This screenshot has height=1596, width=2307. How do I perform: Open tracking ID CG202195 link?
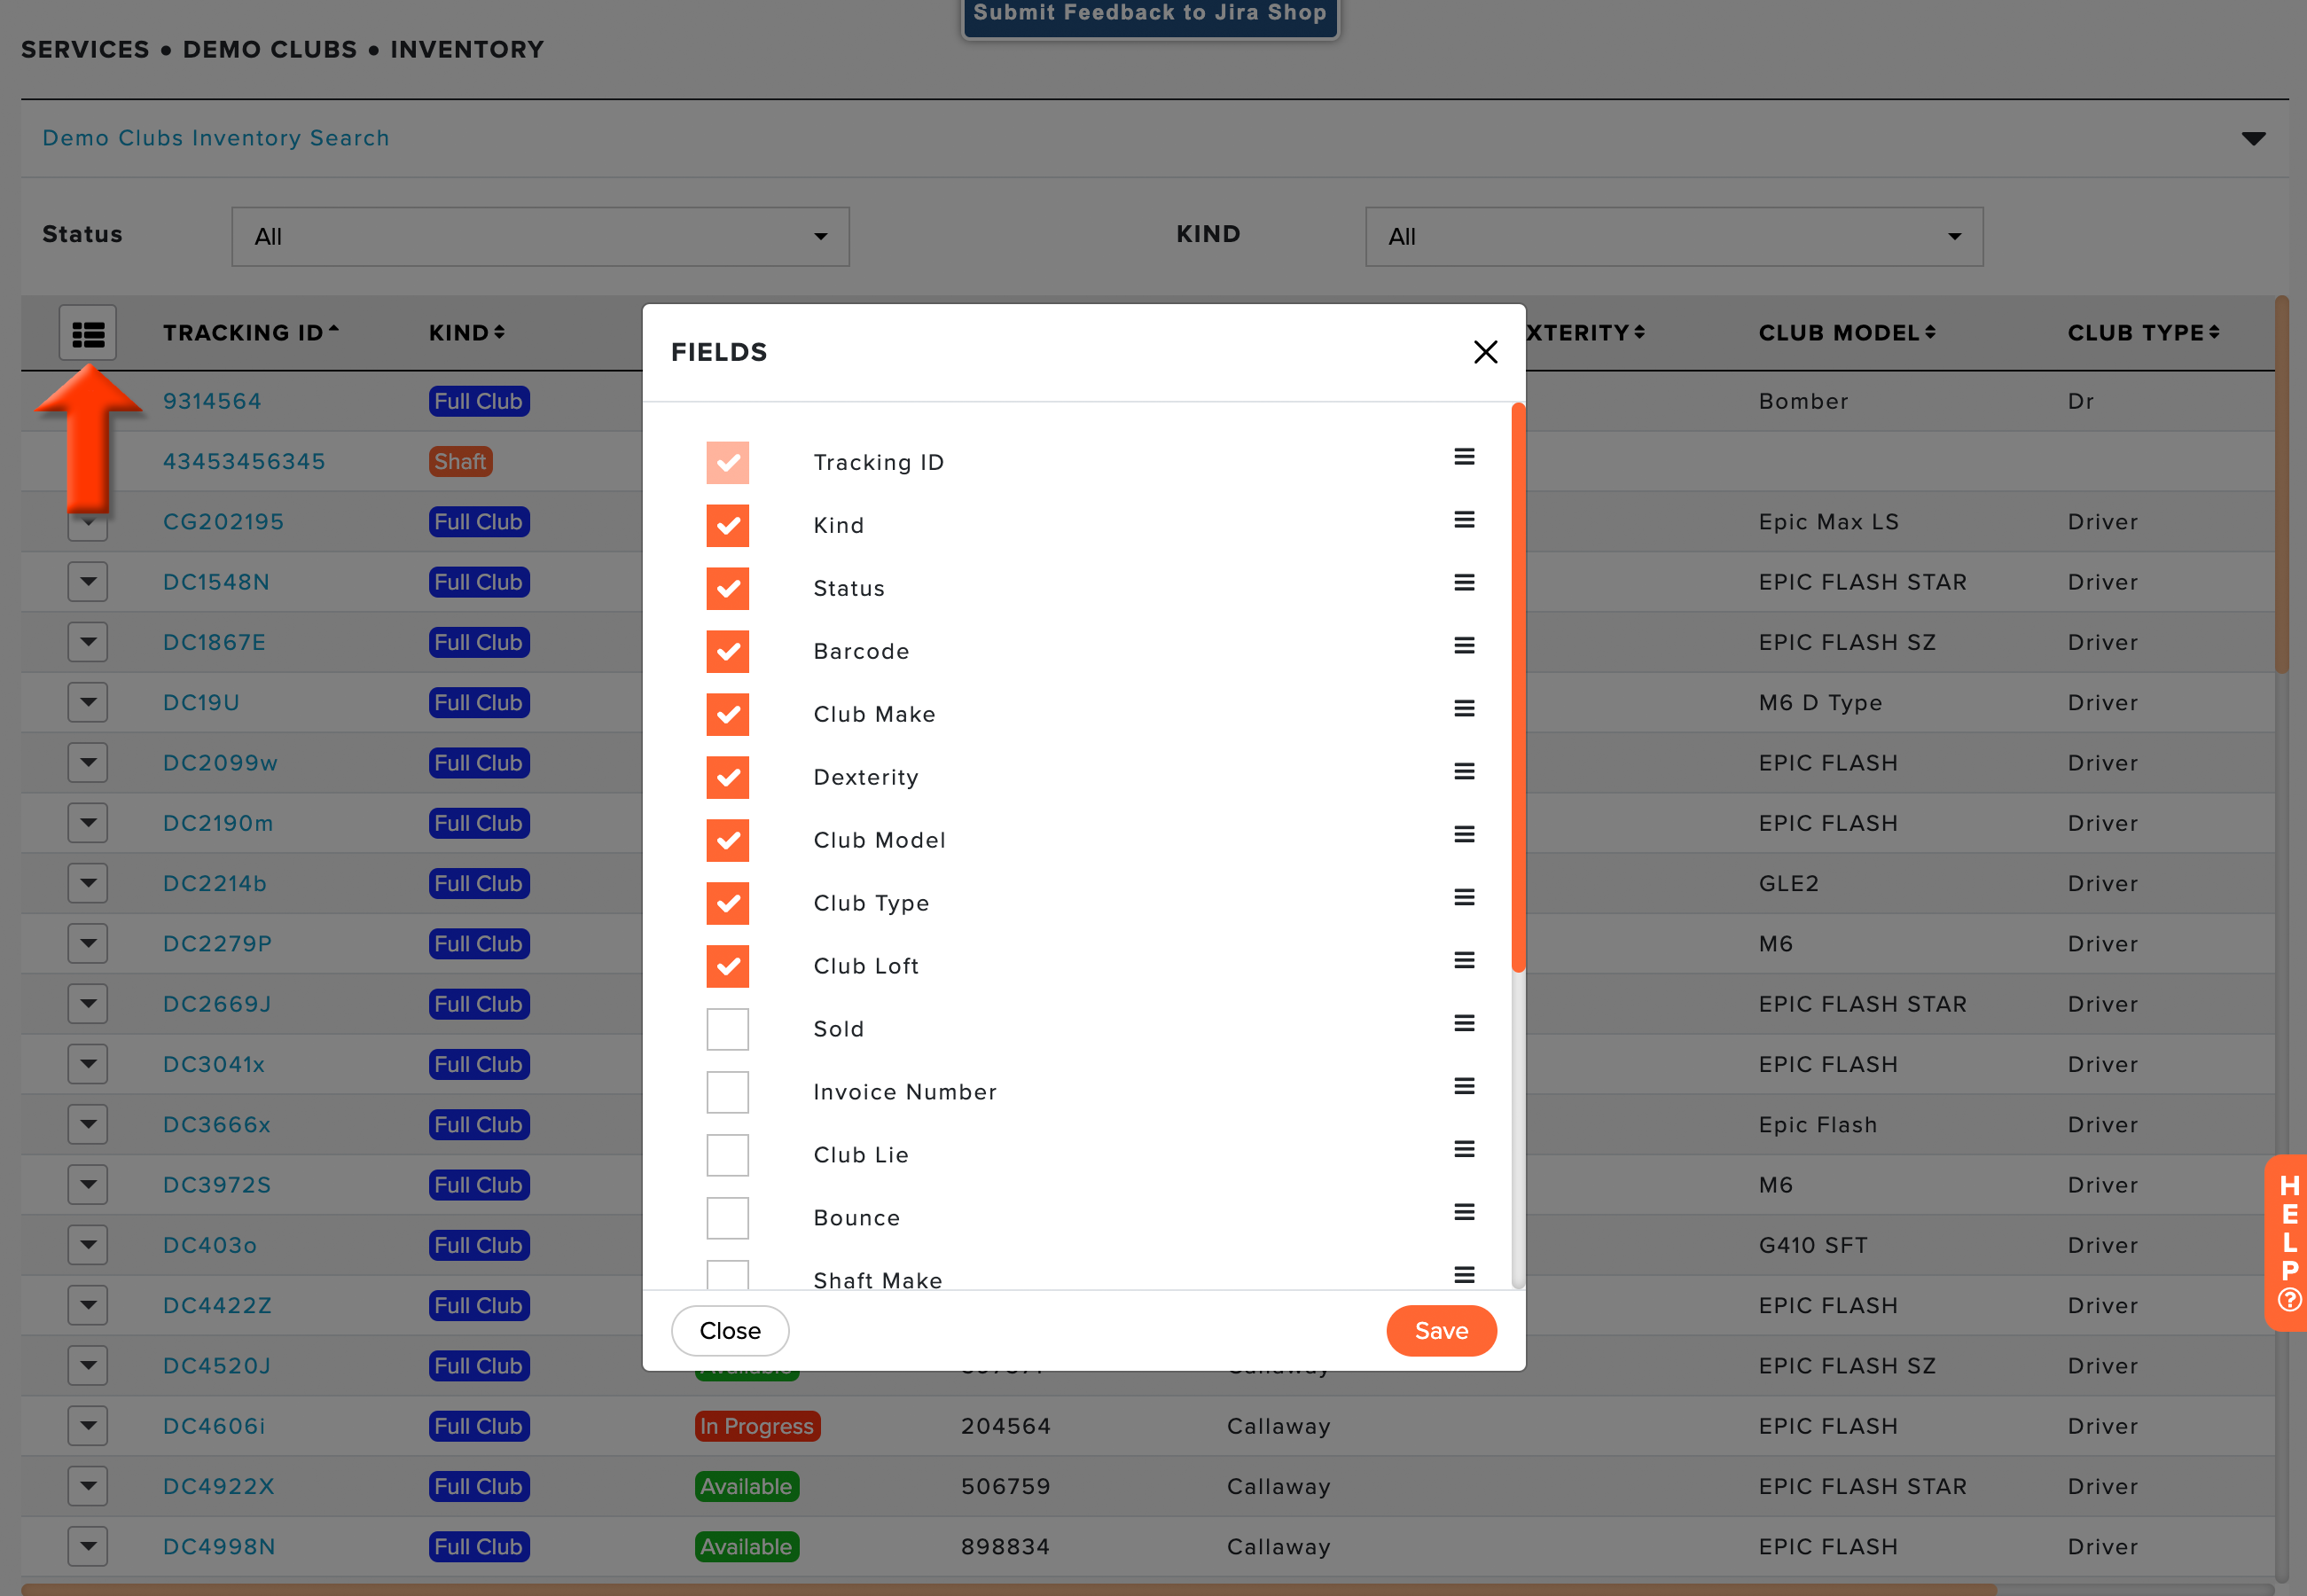tap(224, 522)
